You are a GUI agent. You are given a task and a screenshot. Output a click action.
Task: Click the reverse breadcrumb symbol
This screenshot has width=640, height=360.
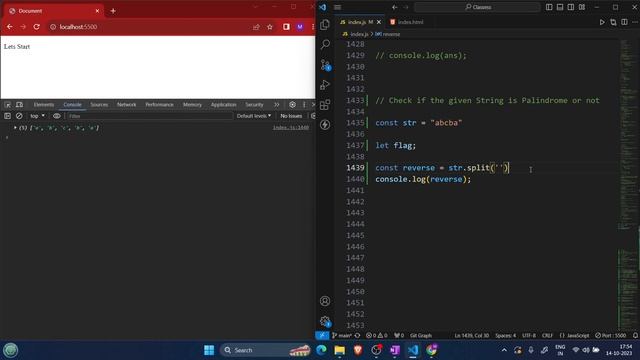click(x=388, y=34)
